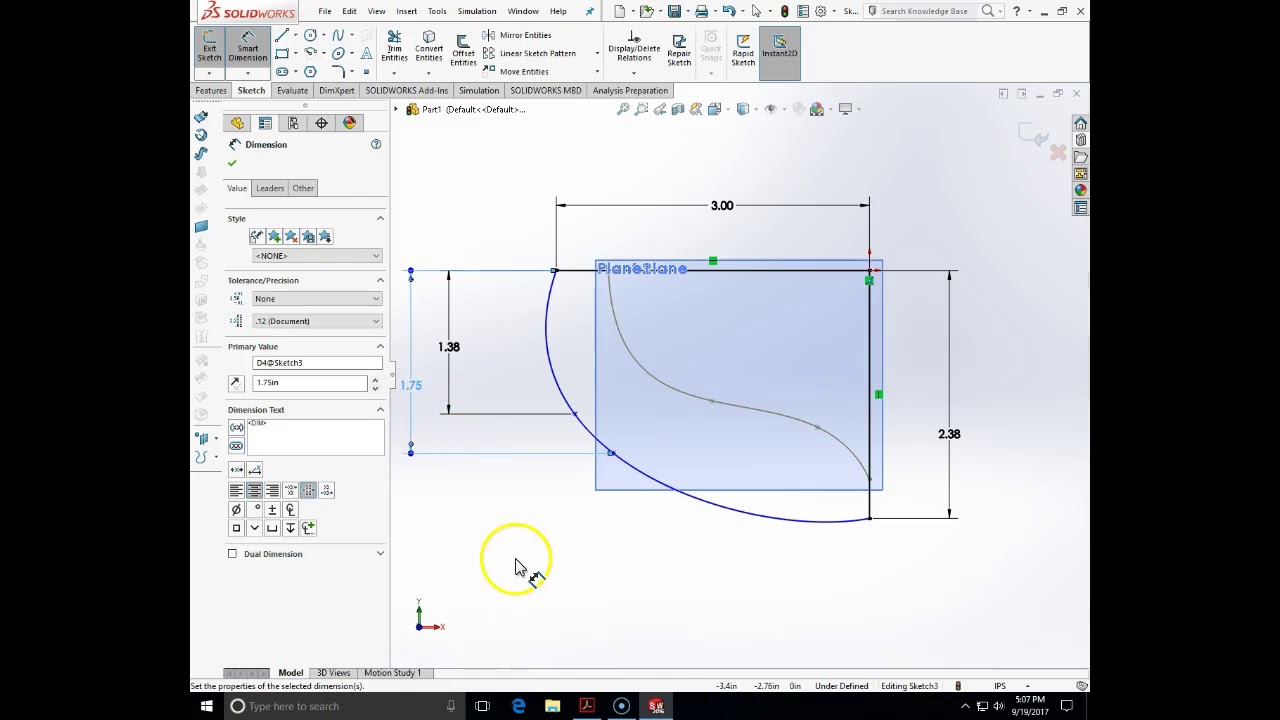
Task: Open the ConfigurationManager tab icon
Action: [293, 123]
